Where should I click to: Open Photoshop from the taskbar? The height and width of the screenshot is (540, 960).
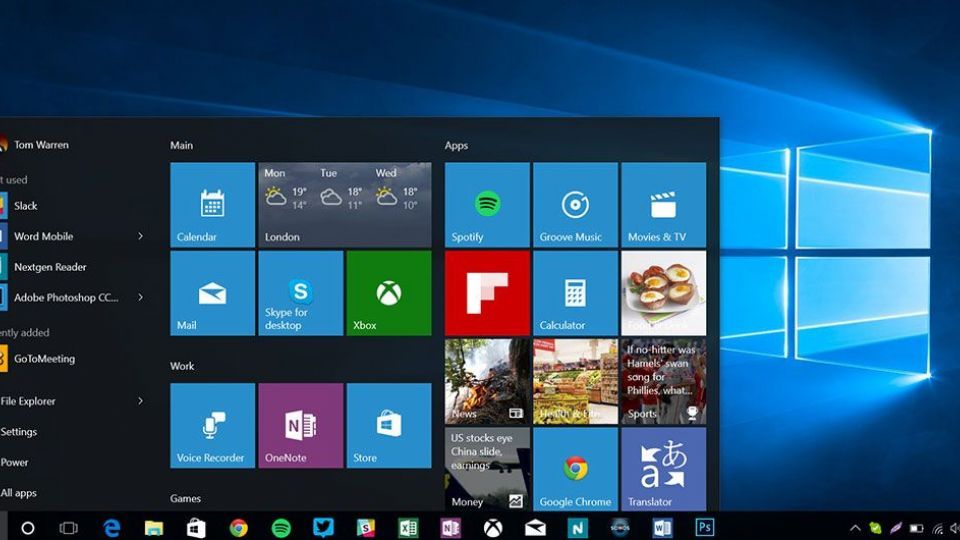(x=705, y=527)
